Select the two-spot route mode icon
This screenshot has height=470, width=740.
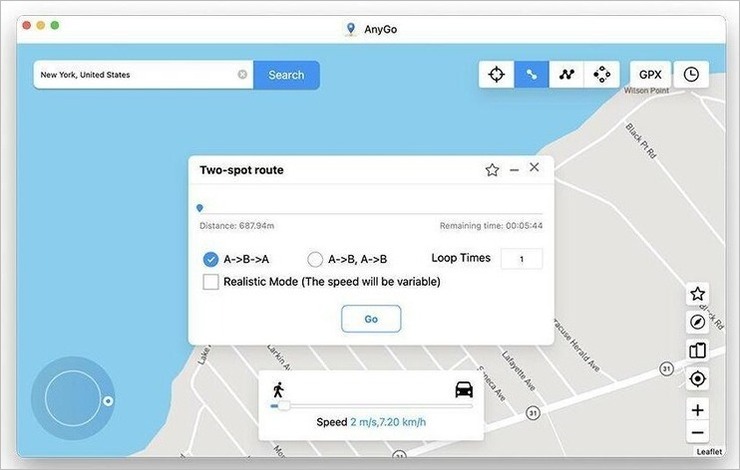[531, 75]
